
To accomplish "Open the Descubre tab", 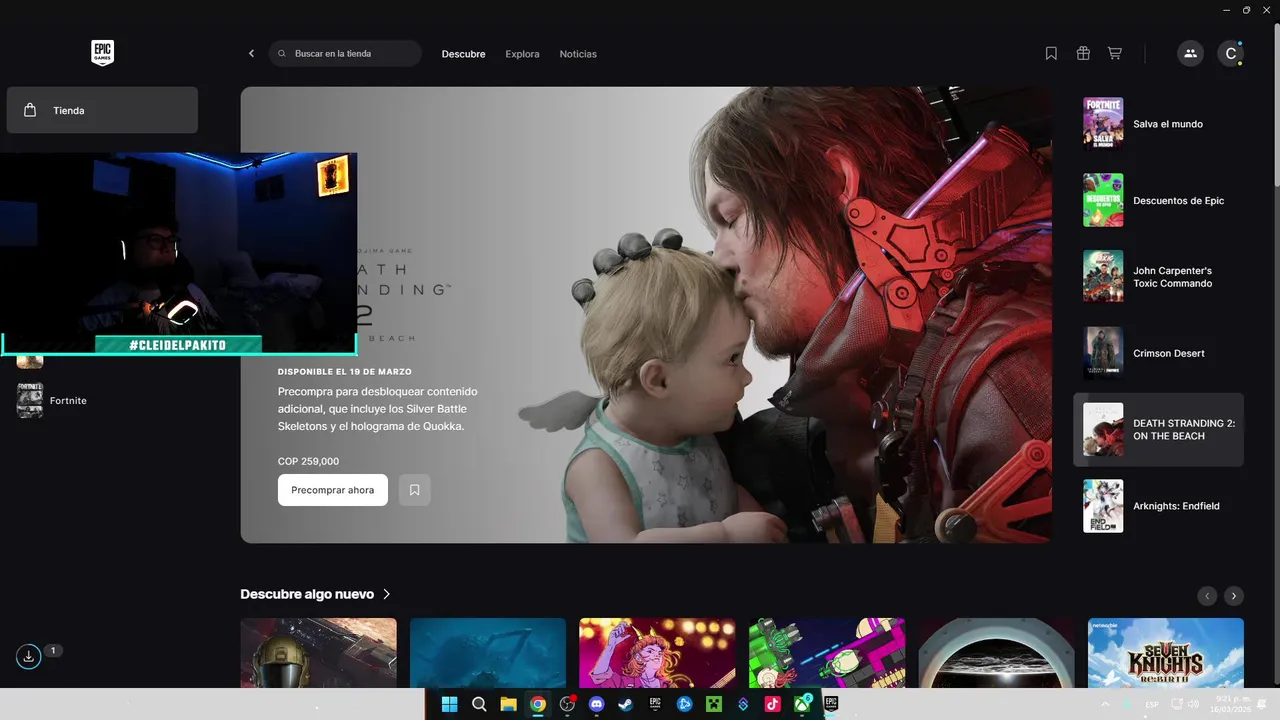I will tap(463, 54).
